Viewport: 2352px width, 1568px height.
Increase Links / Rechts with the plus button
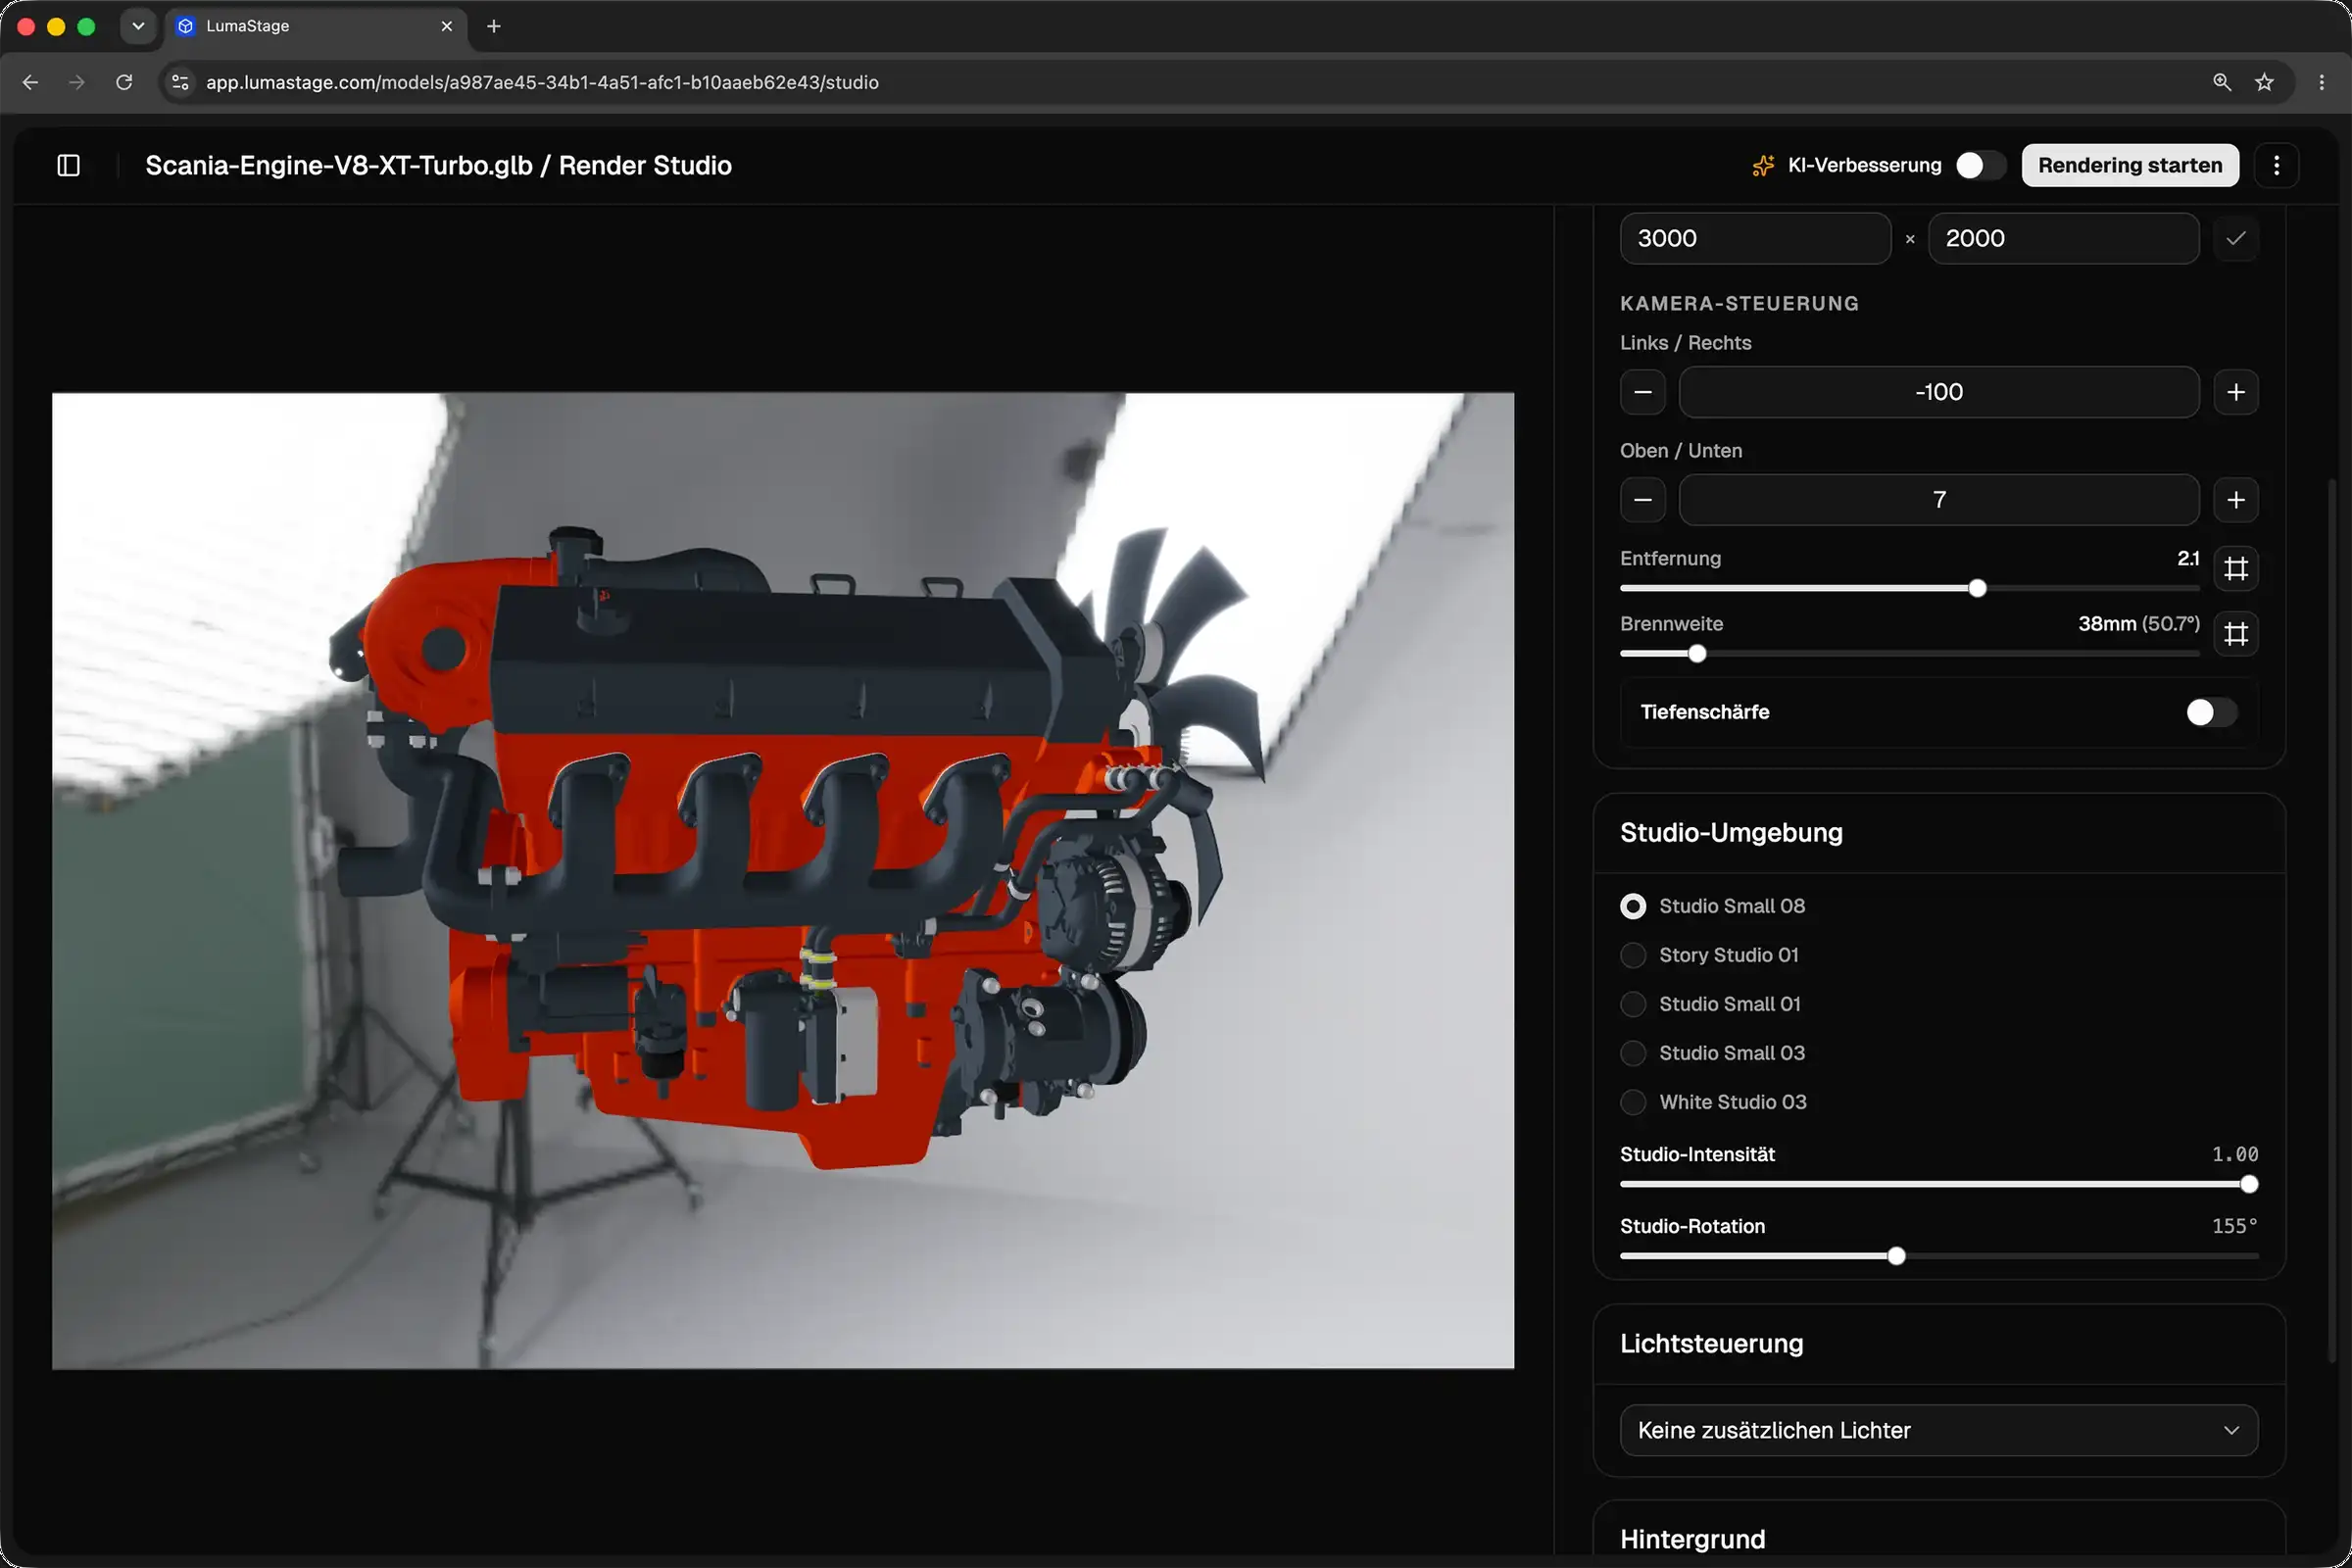pyautogui.click(x=2236, y=392)
